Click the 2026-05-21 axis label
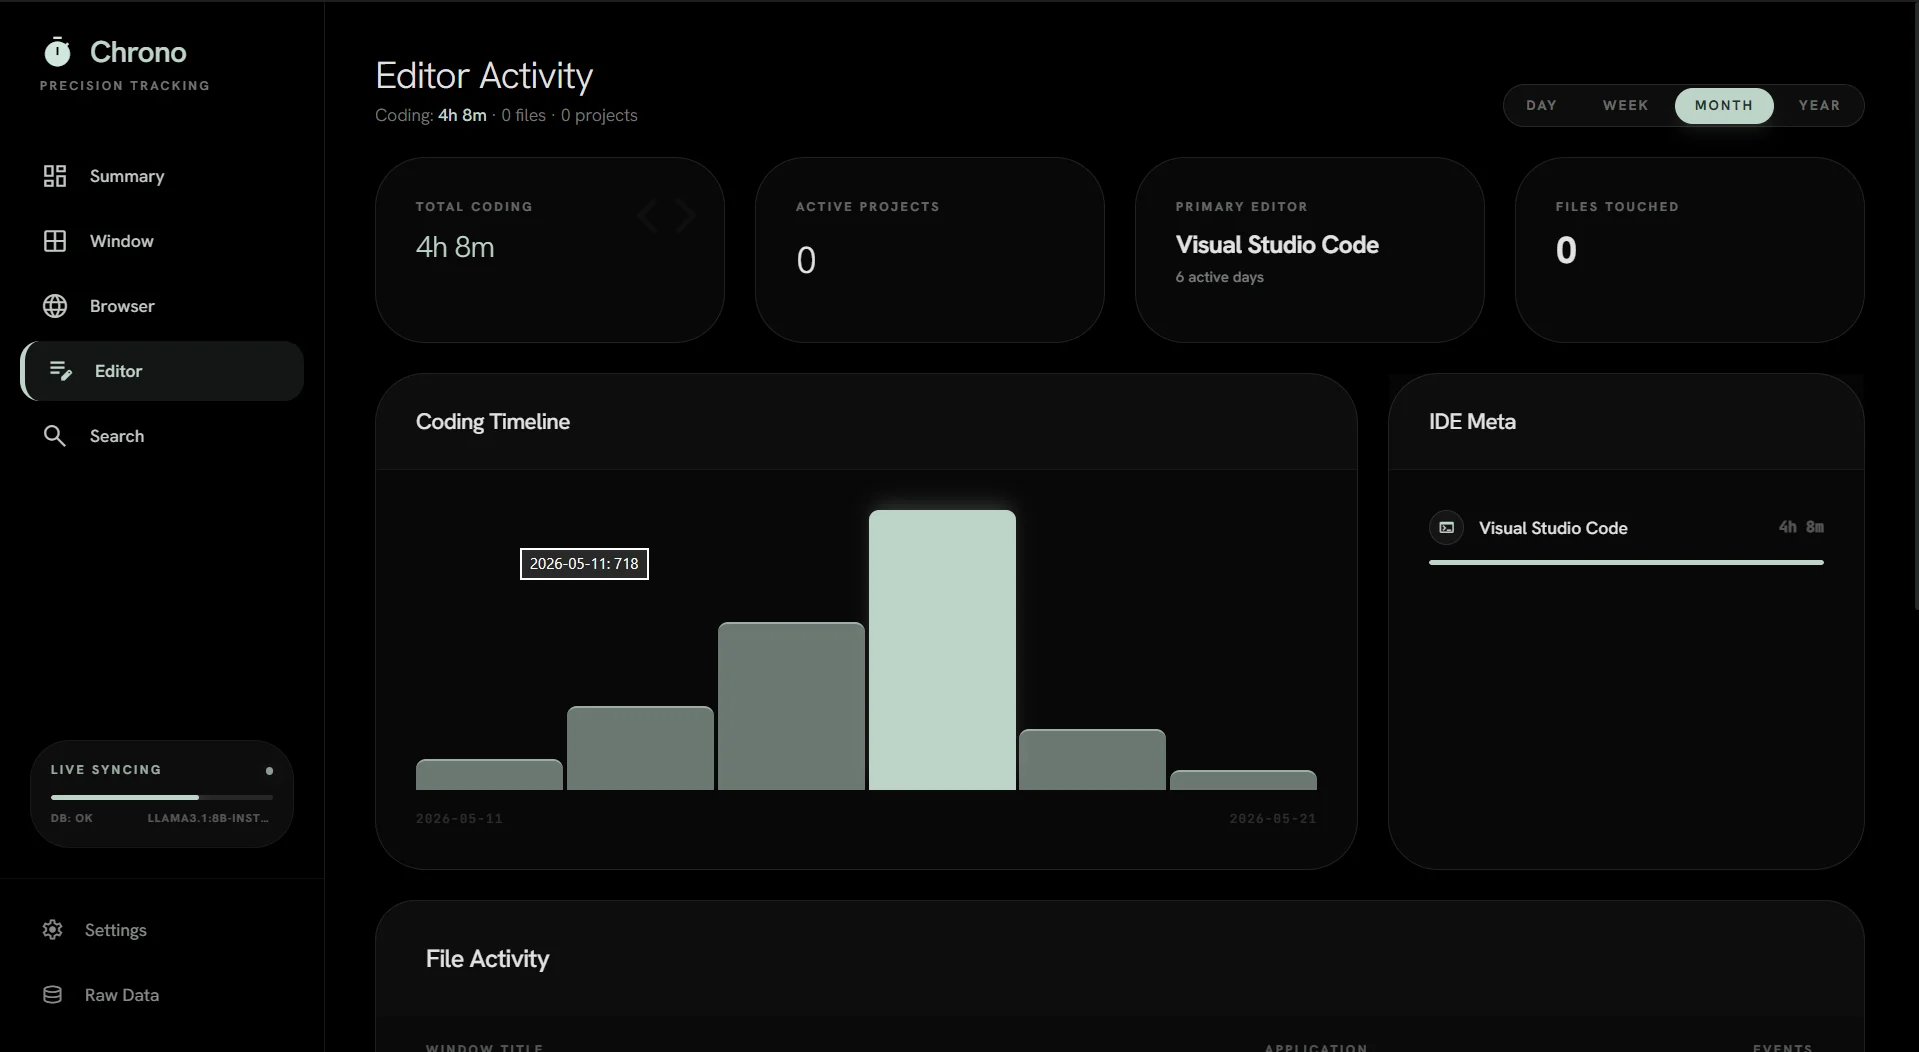The width and height of the screenshot is (1919, 1052). pyautogui.click(x=1273, y=818)
